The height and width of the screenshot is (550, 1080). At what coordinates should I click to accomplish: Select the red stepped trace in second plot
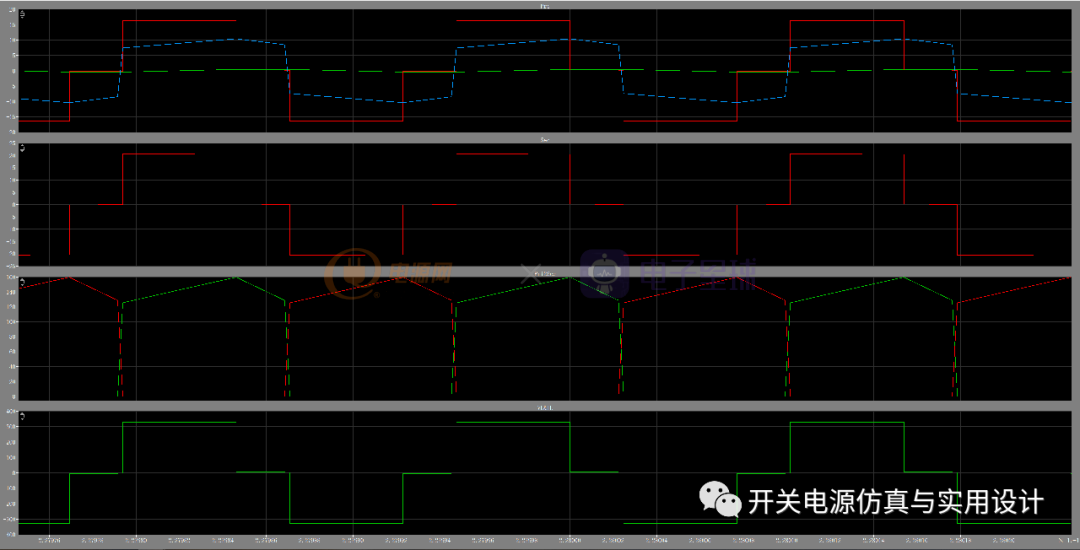click(160, 154)
